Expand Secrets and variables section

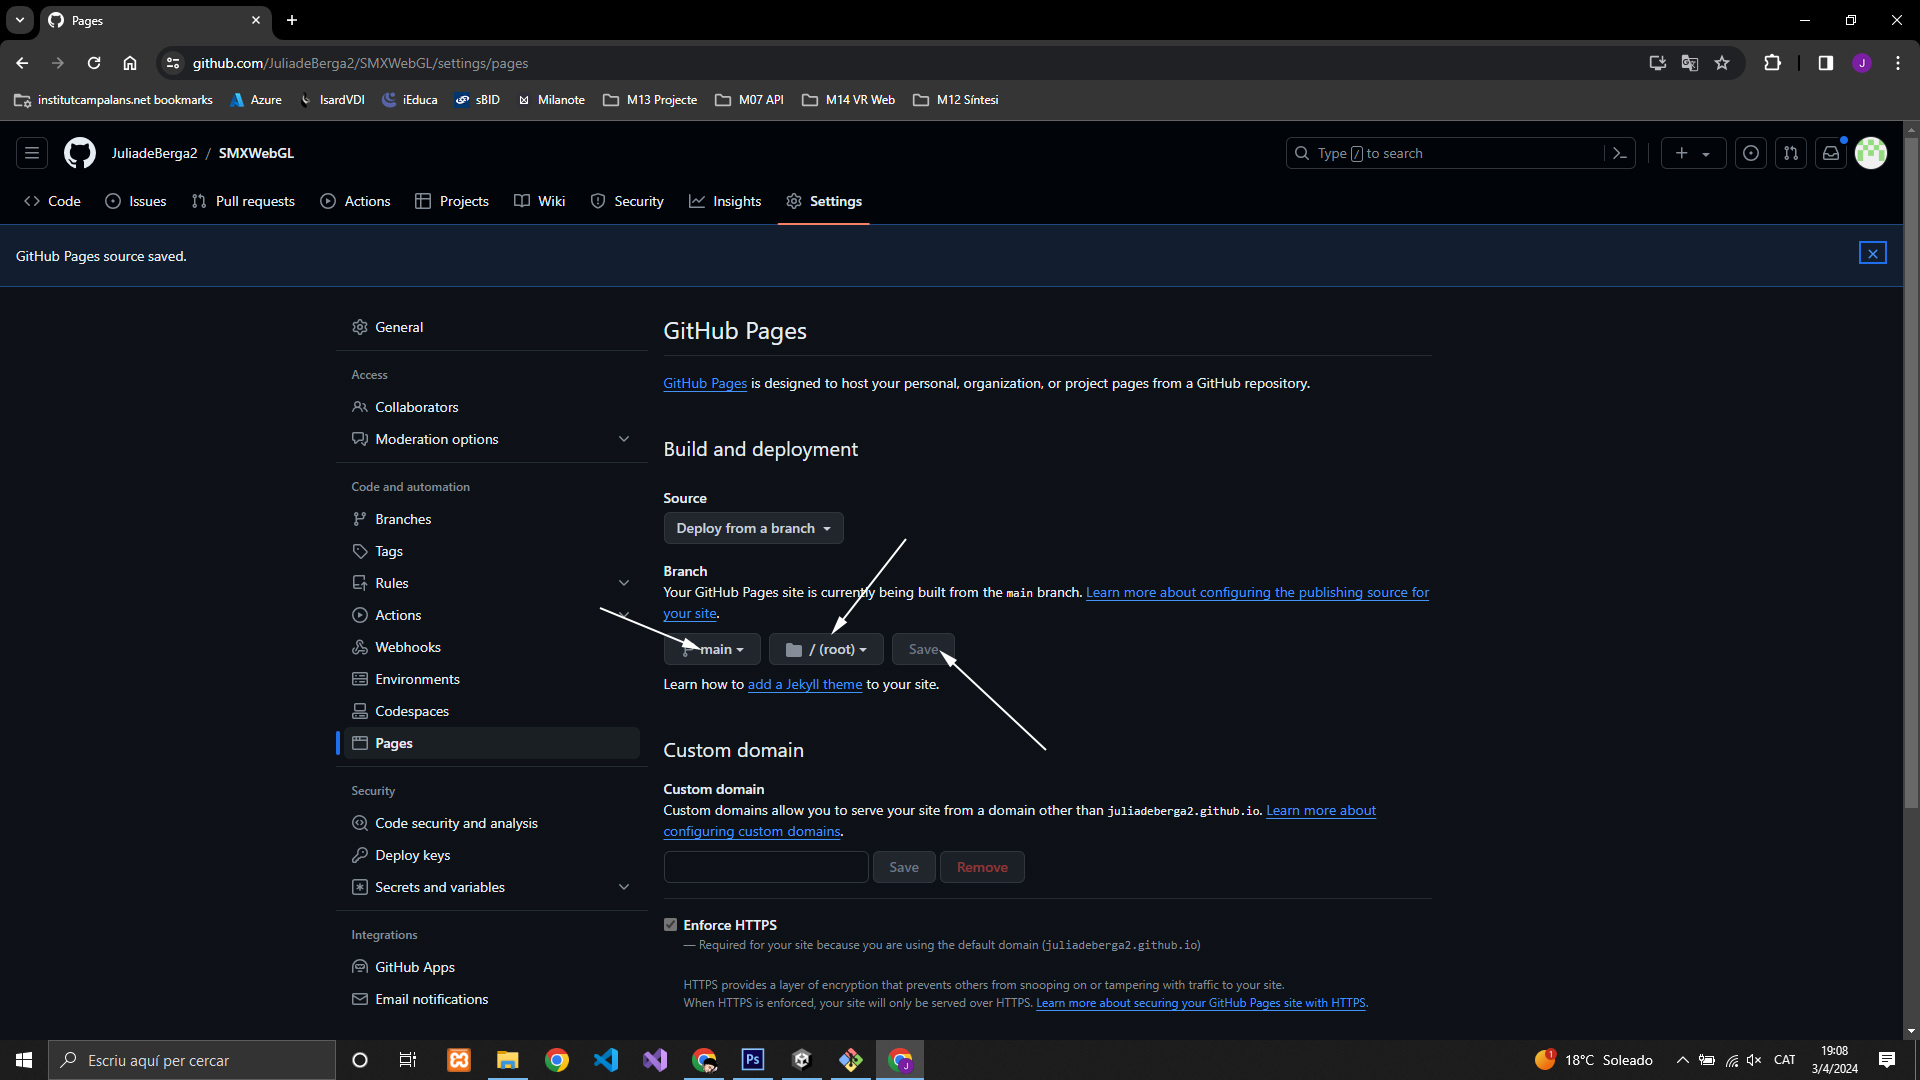624,887
